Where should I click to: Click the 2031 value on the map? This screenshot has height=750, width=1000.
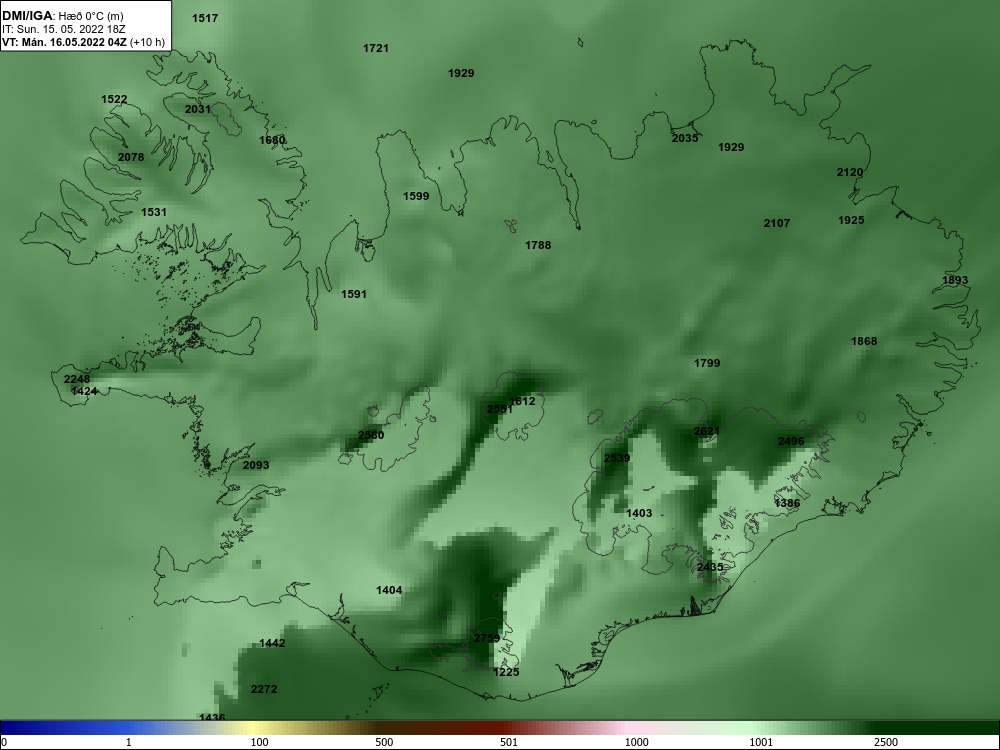pos(198,109)
